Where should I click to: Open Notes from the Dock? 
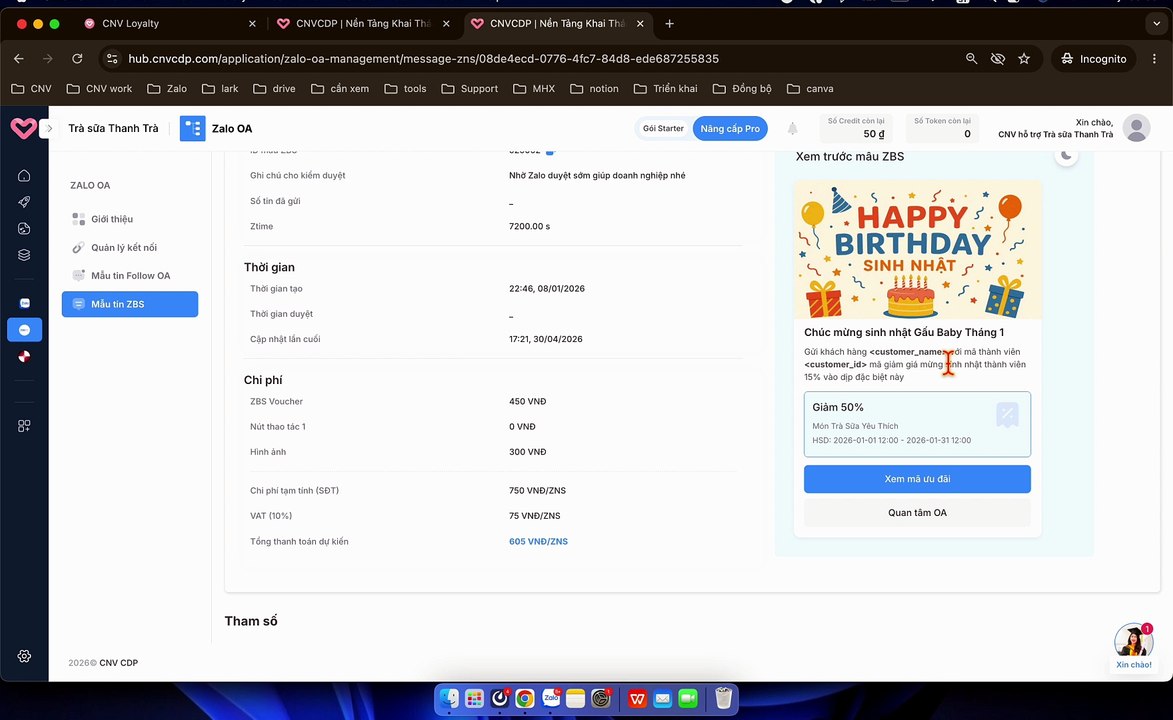click(x=575, y=699)
